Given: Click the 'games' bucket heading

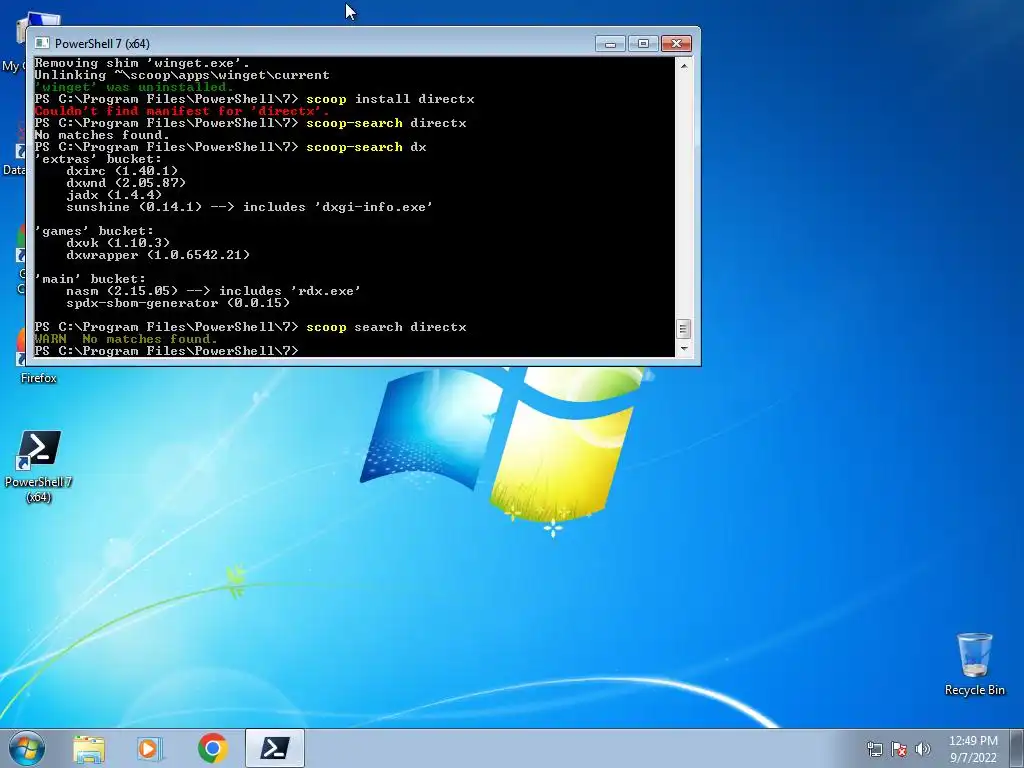Looking at the screenshot, I should pos(94,231).
